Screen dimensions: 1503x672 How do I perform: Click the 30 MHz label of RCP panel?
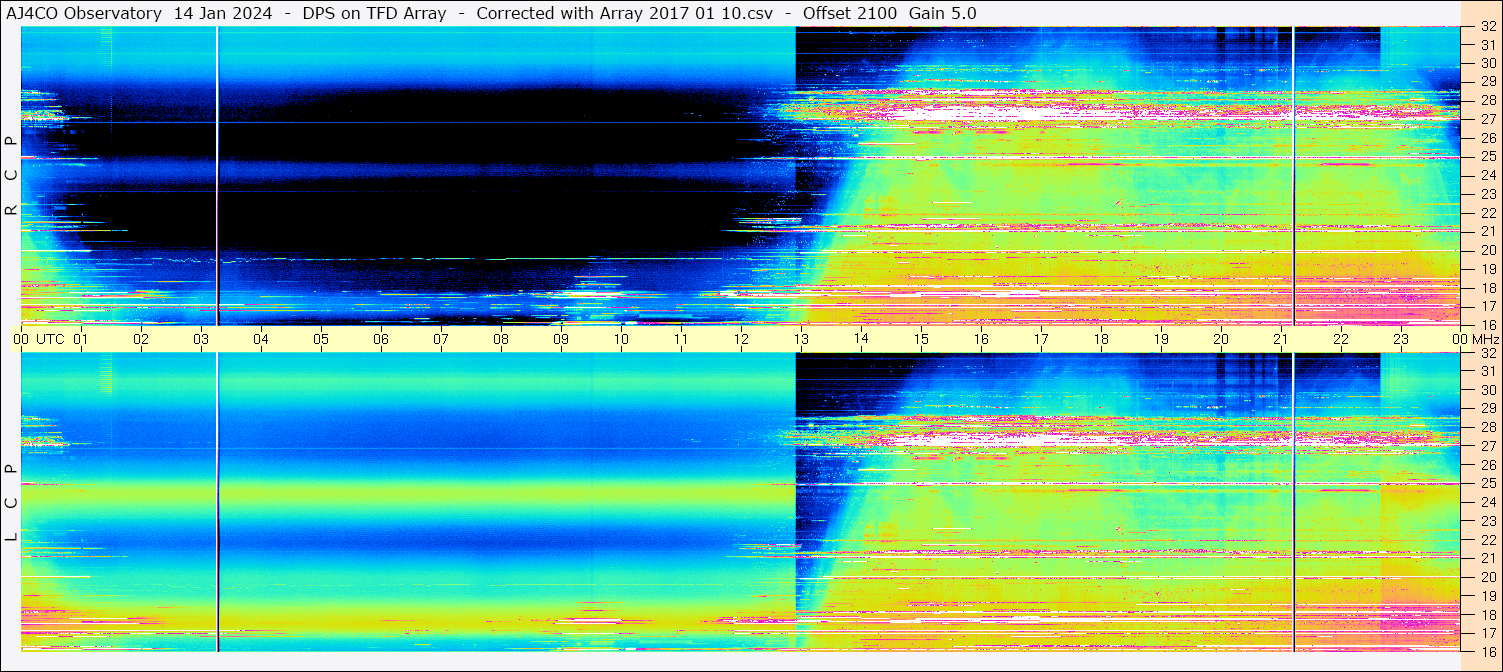pyautogui.click(x=1488, y=63)
